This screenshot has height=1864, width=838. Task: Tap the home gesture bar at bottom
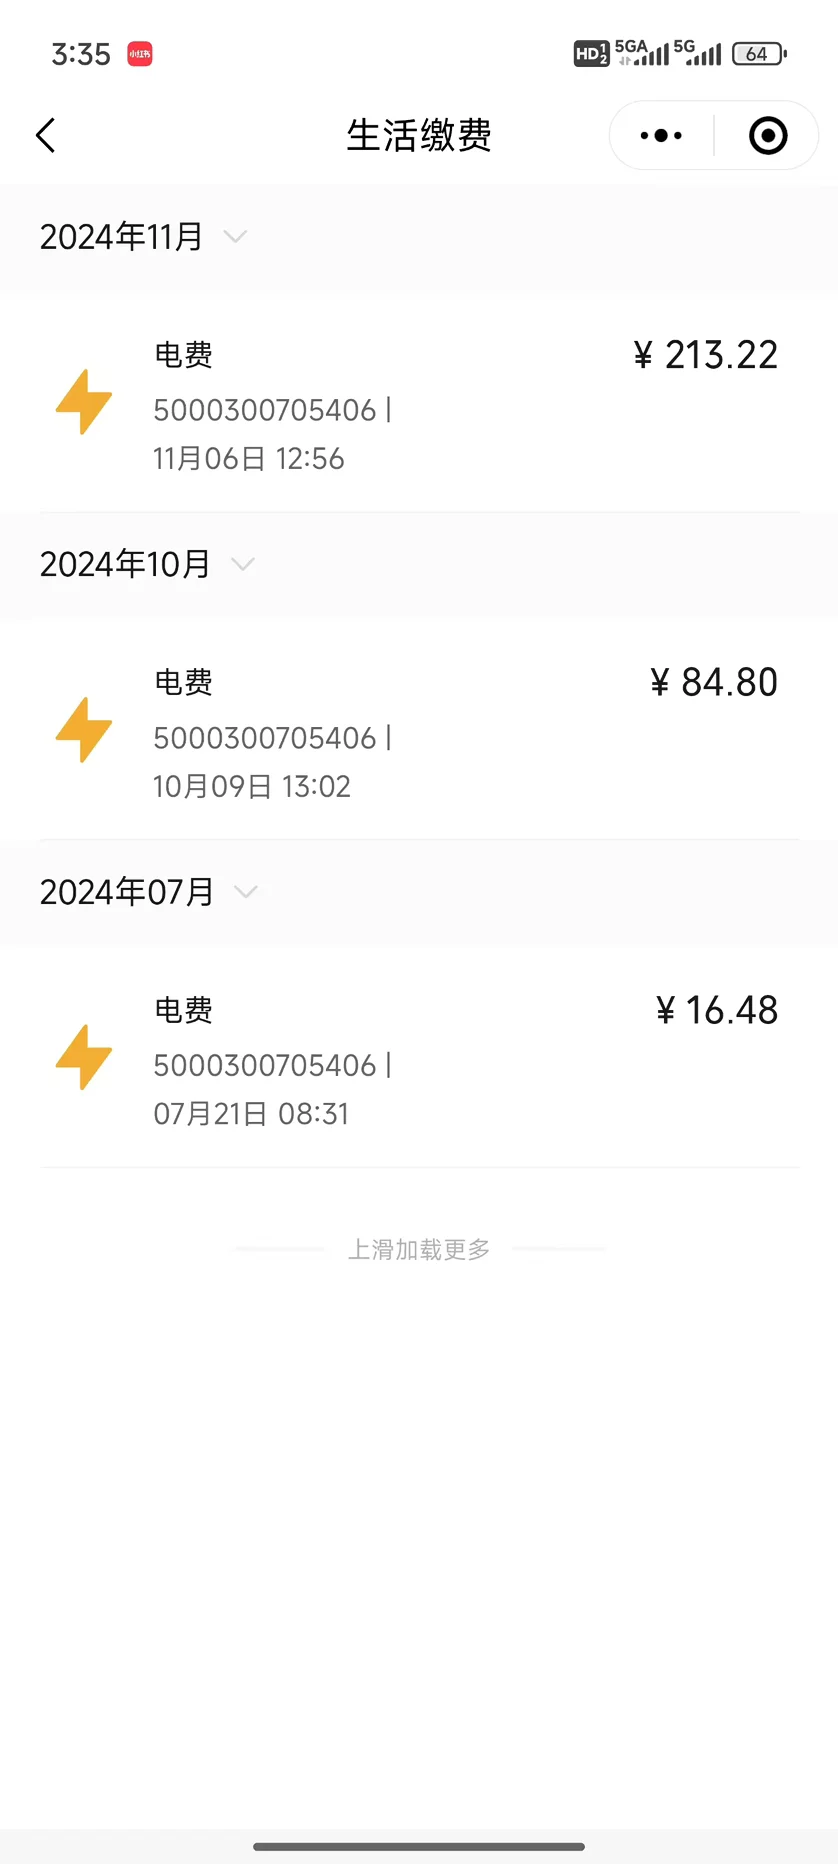pyautogui.click(x=419, y=1846)
